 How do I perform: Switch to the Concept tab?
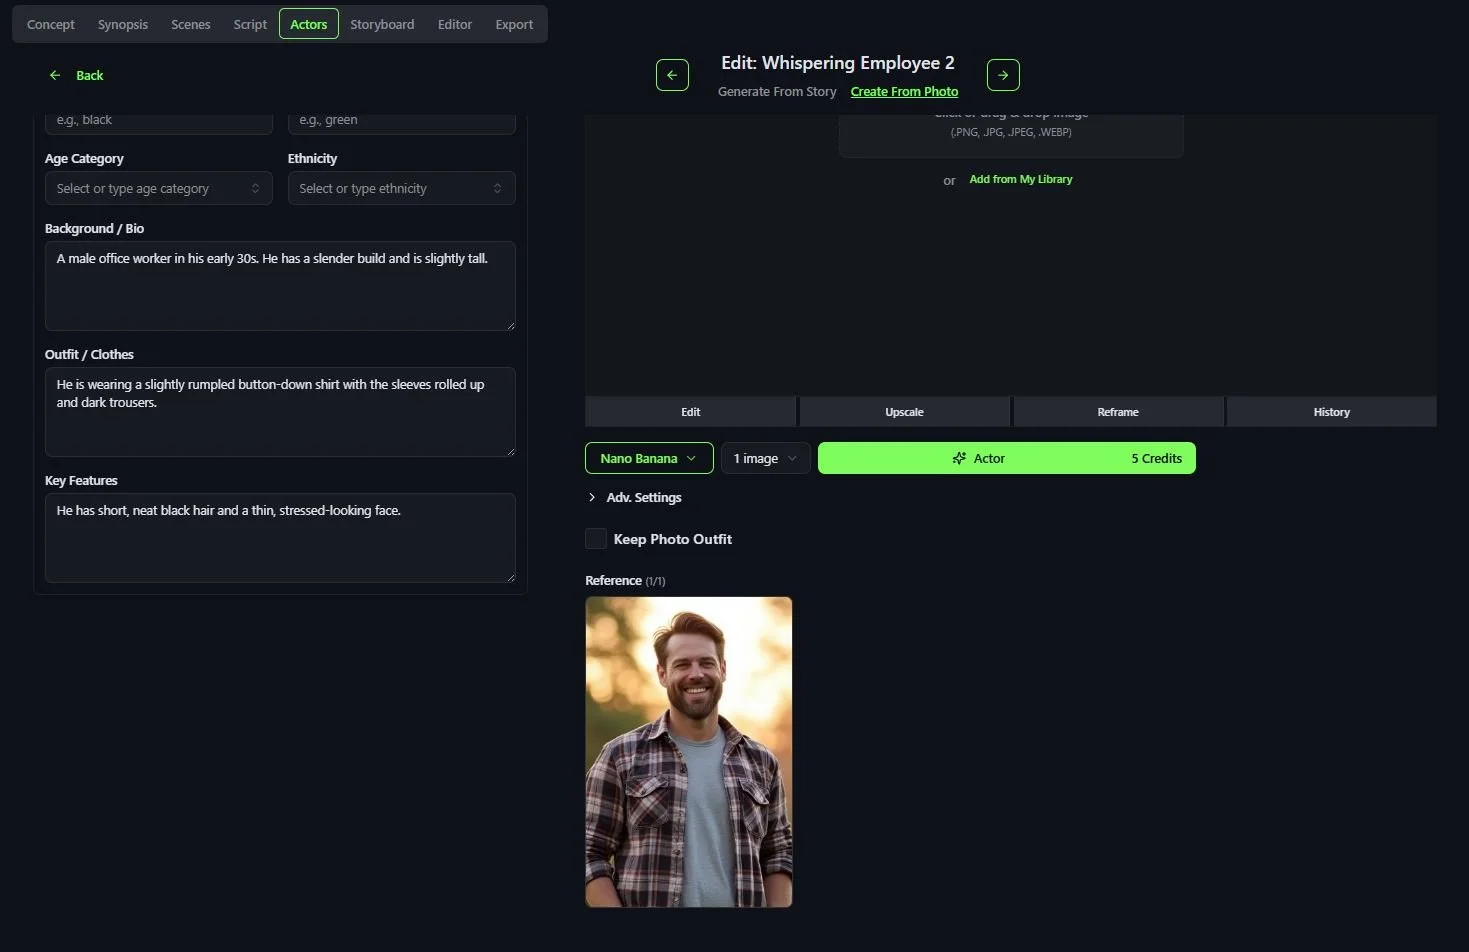pyautogui.click(x=51, y=24)
